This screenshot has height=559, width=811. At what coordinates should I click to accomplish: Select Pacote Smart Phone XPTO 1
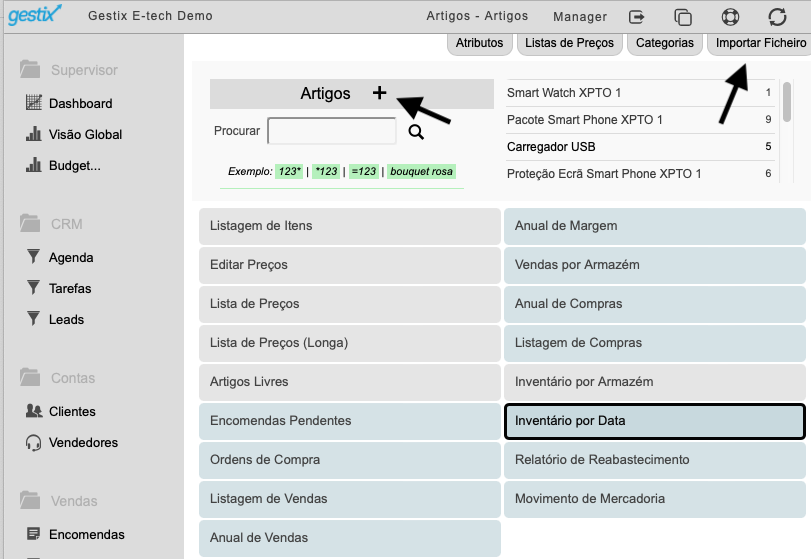coord(640,119)
